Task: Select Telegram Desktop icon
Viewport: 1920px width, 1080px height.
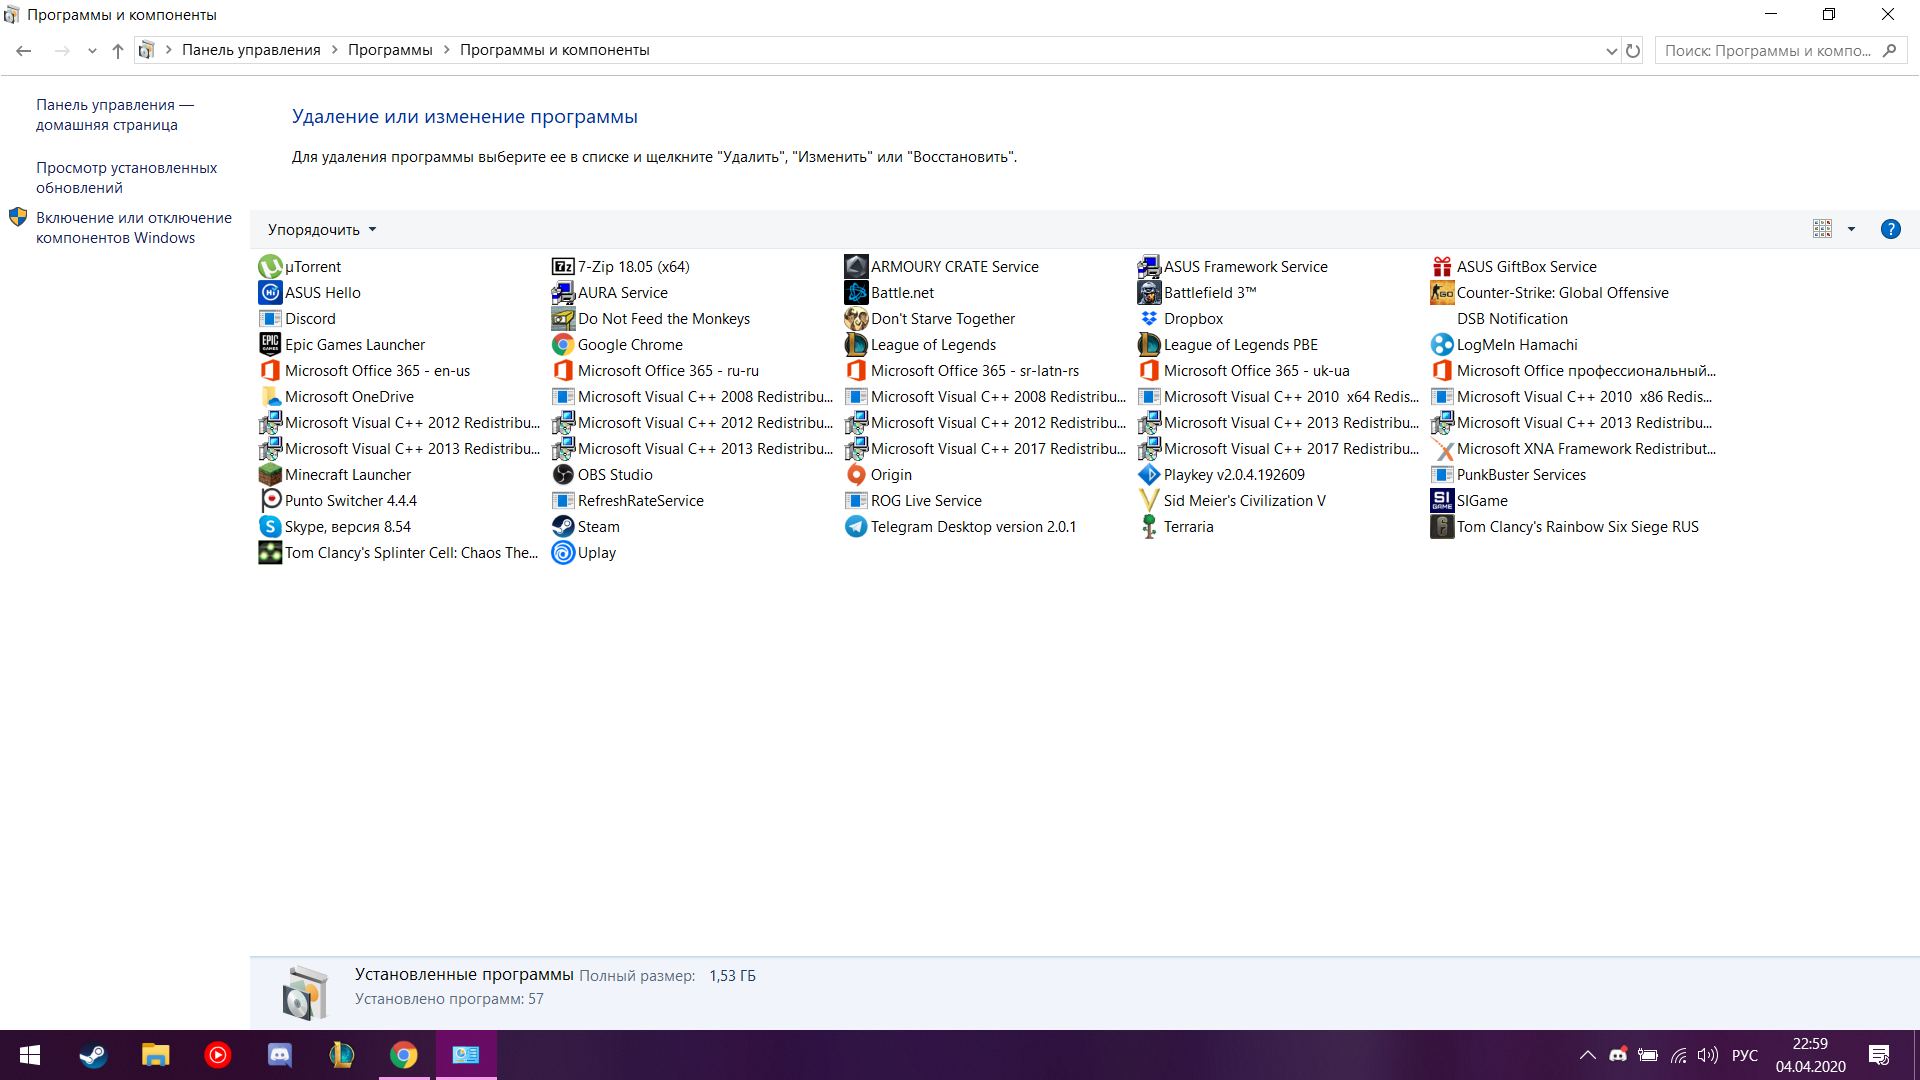Action: pyautogui.click(x=856, y=527)
